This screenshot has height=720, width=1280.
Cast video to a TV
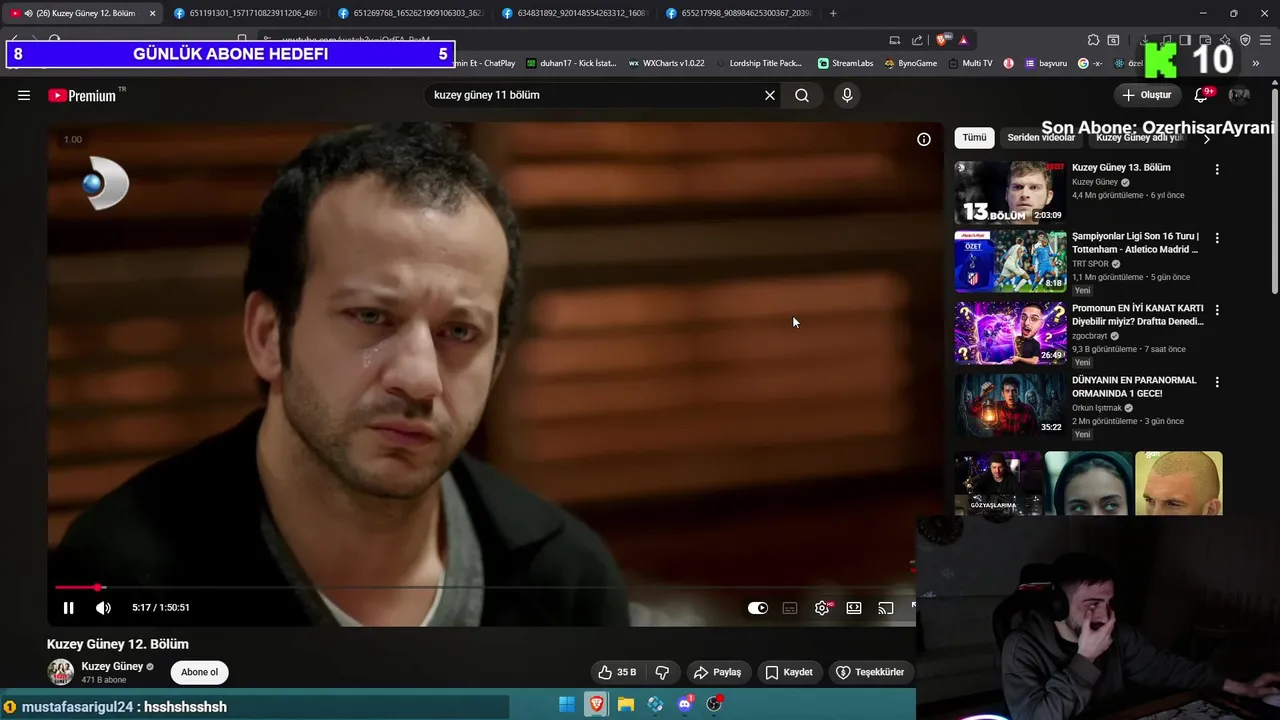(x=886, y=608)
